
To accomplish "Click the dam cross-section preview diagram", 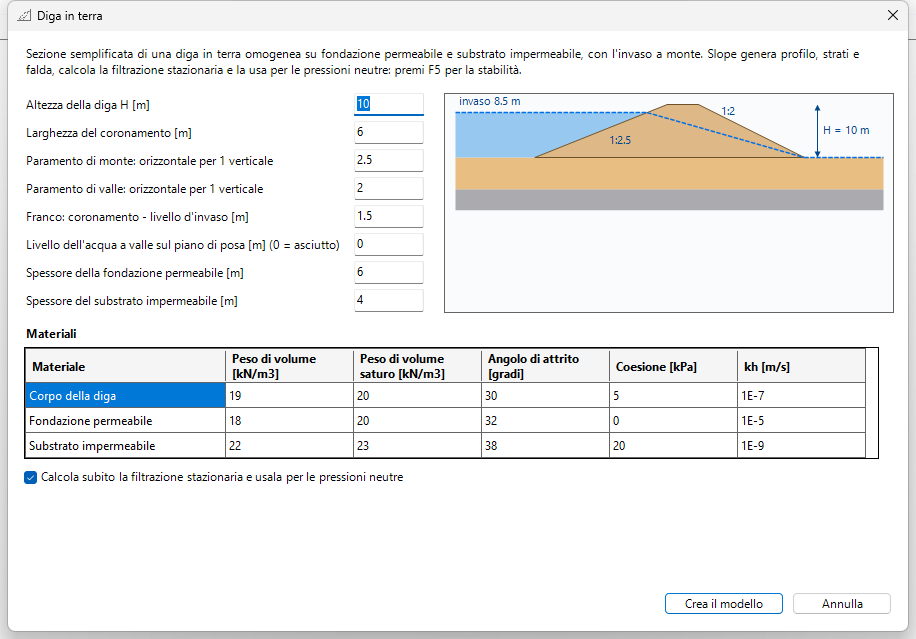I will pyautogui.click(x=669, y=203).
